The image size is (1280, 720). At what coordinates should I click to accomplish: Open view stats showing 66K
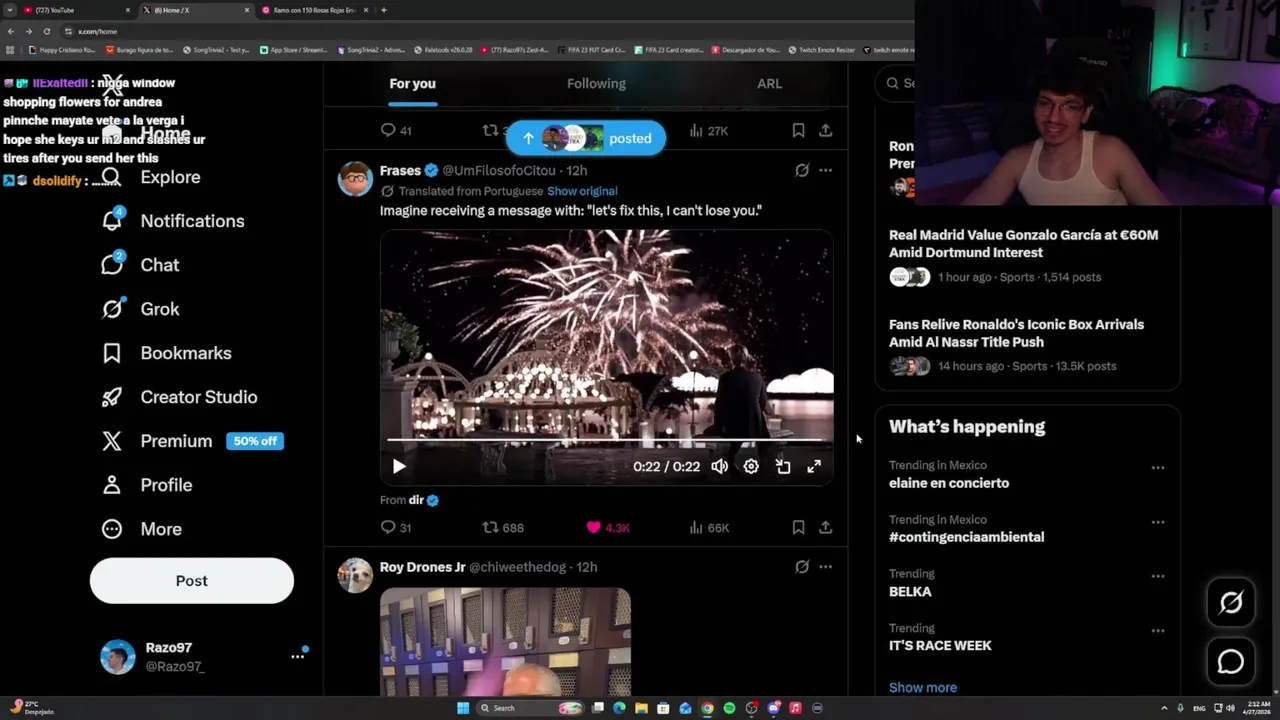(709, 527)
